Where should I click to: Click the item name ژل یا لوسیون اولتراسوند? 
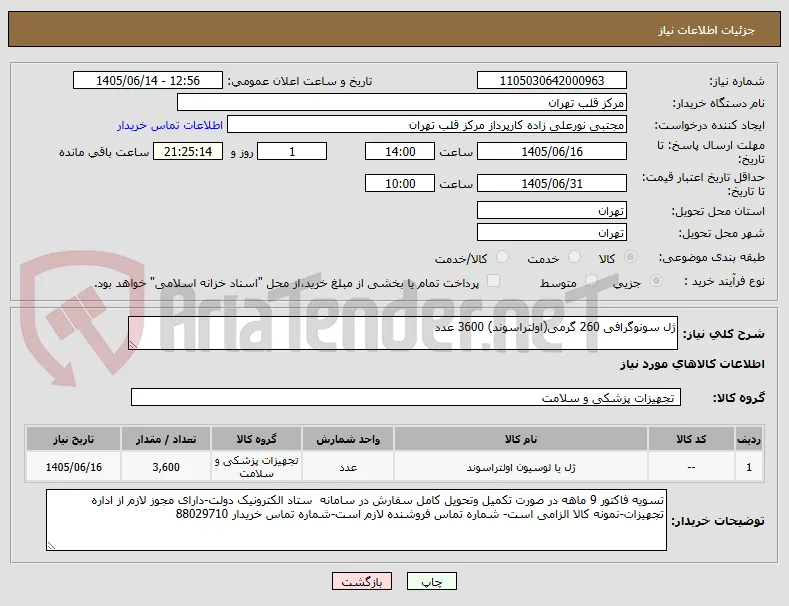point(521,467)
